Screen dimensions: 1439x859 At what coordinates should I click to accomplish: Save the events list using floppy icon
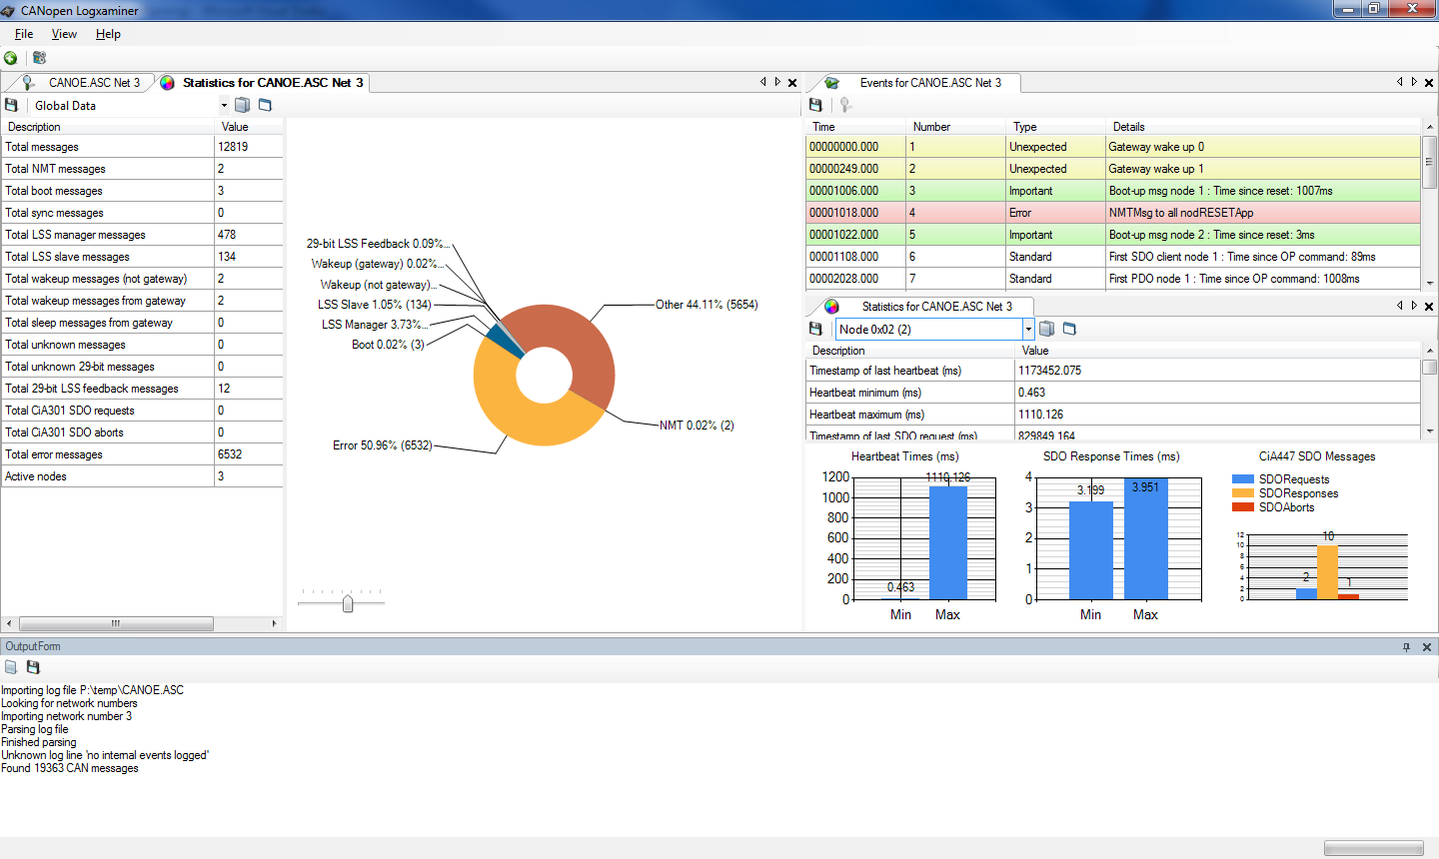coord(816,105)
